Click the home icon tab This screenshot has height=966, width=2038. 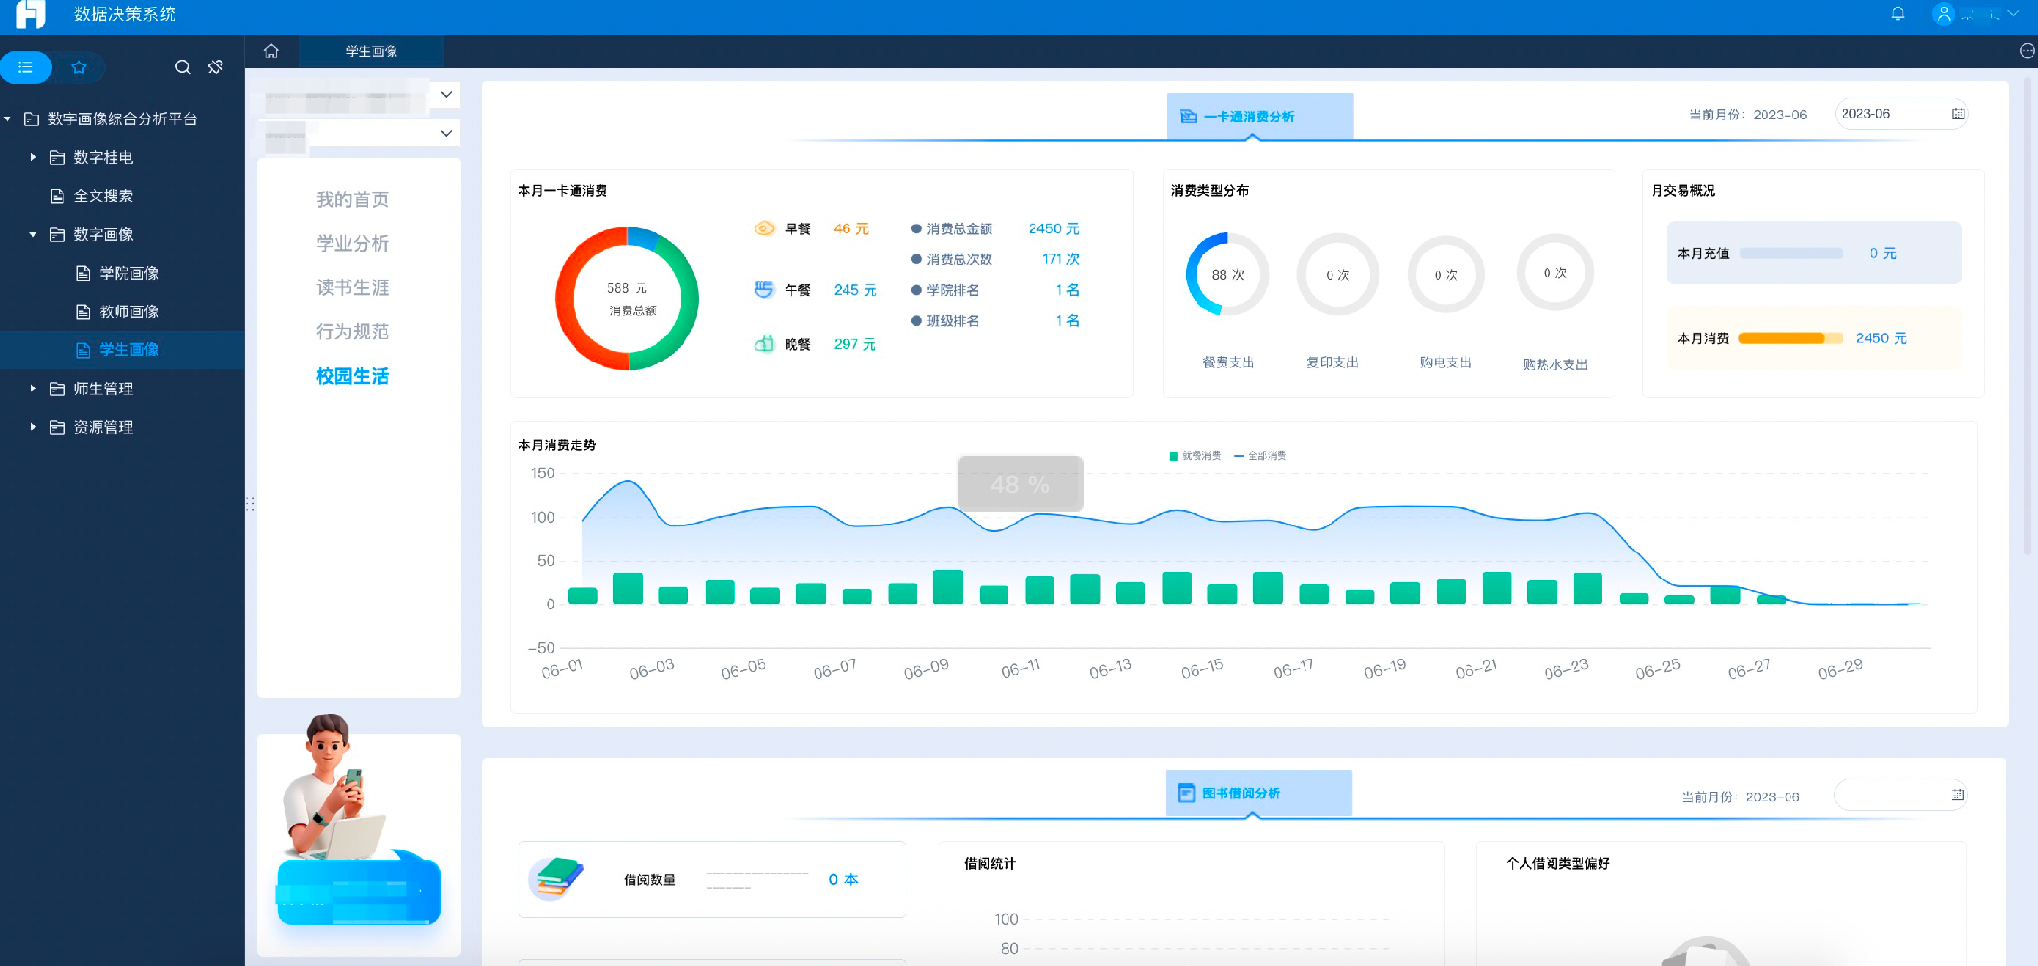(x=271, y=51)
